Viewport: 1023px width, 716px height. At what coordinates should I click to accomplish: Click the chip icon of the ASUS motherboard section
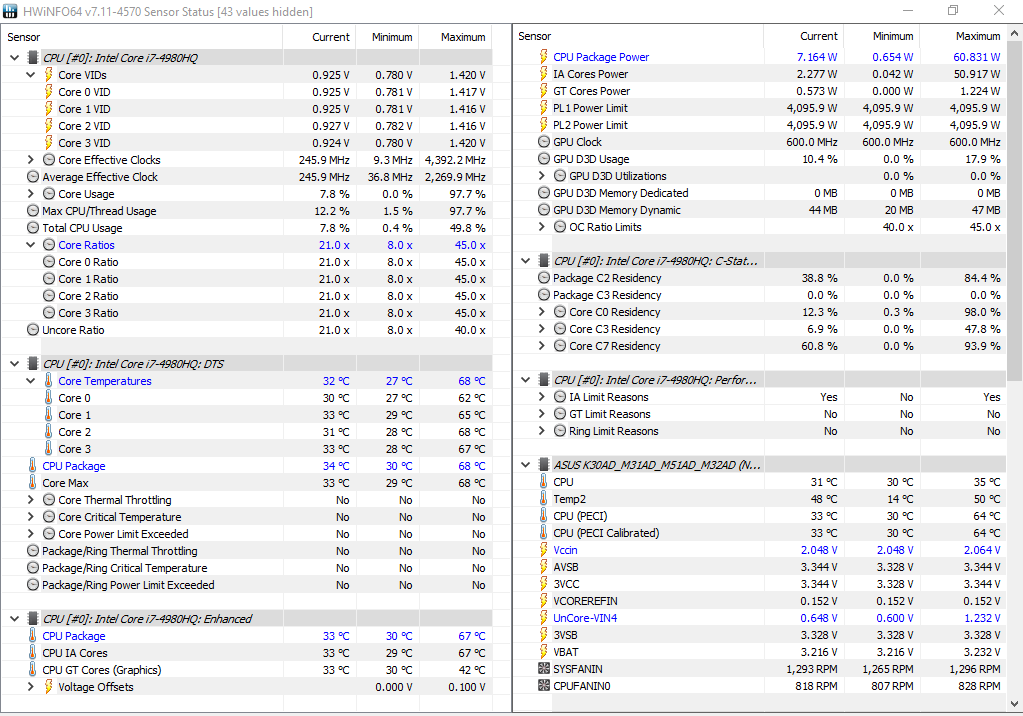point(544,465)
